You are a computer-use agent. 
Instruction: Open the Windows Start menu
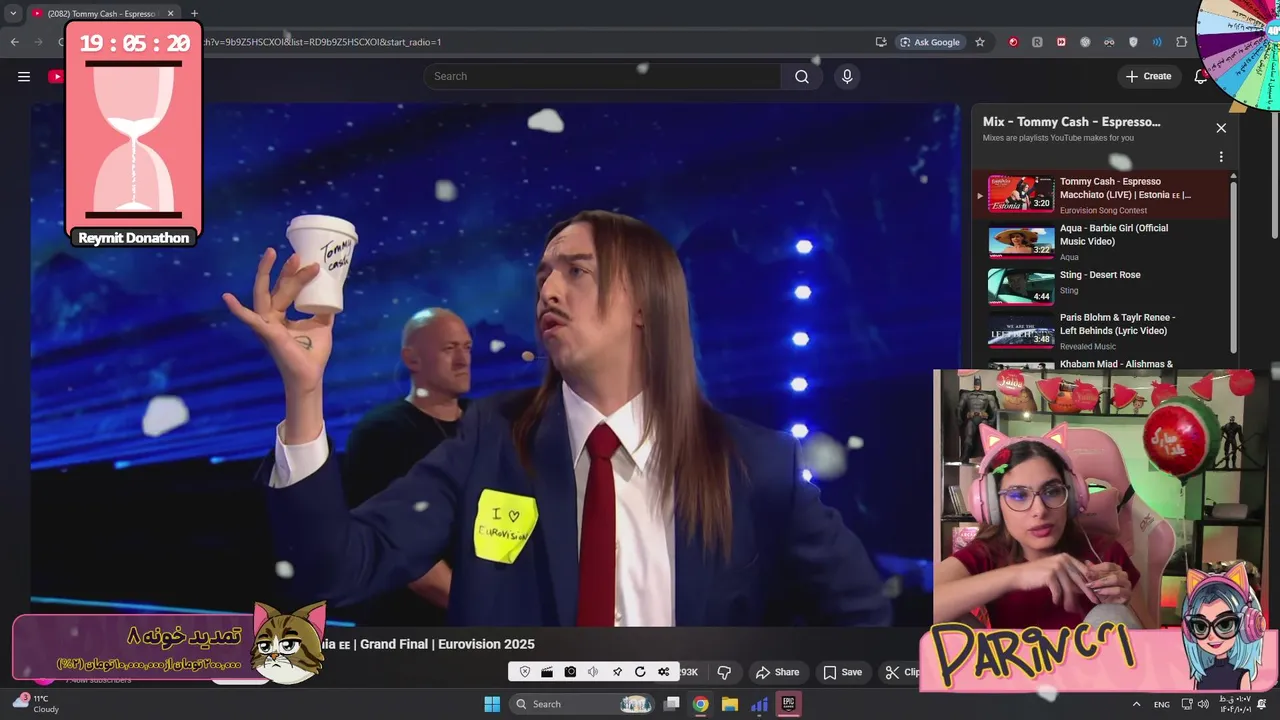(x=492, y=704)
